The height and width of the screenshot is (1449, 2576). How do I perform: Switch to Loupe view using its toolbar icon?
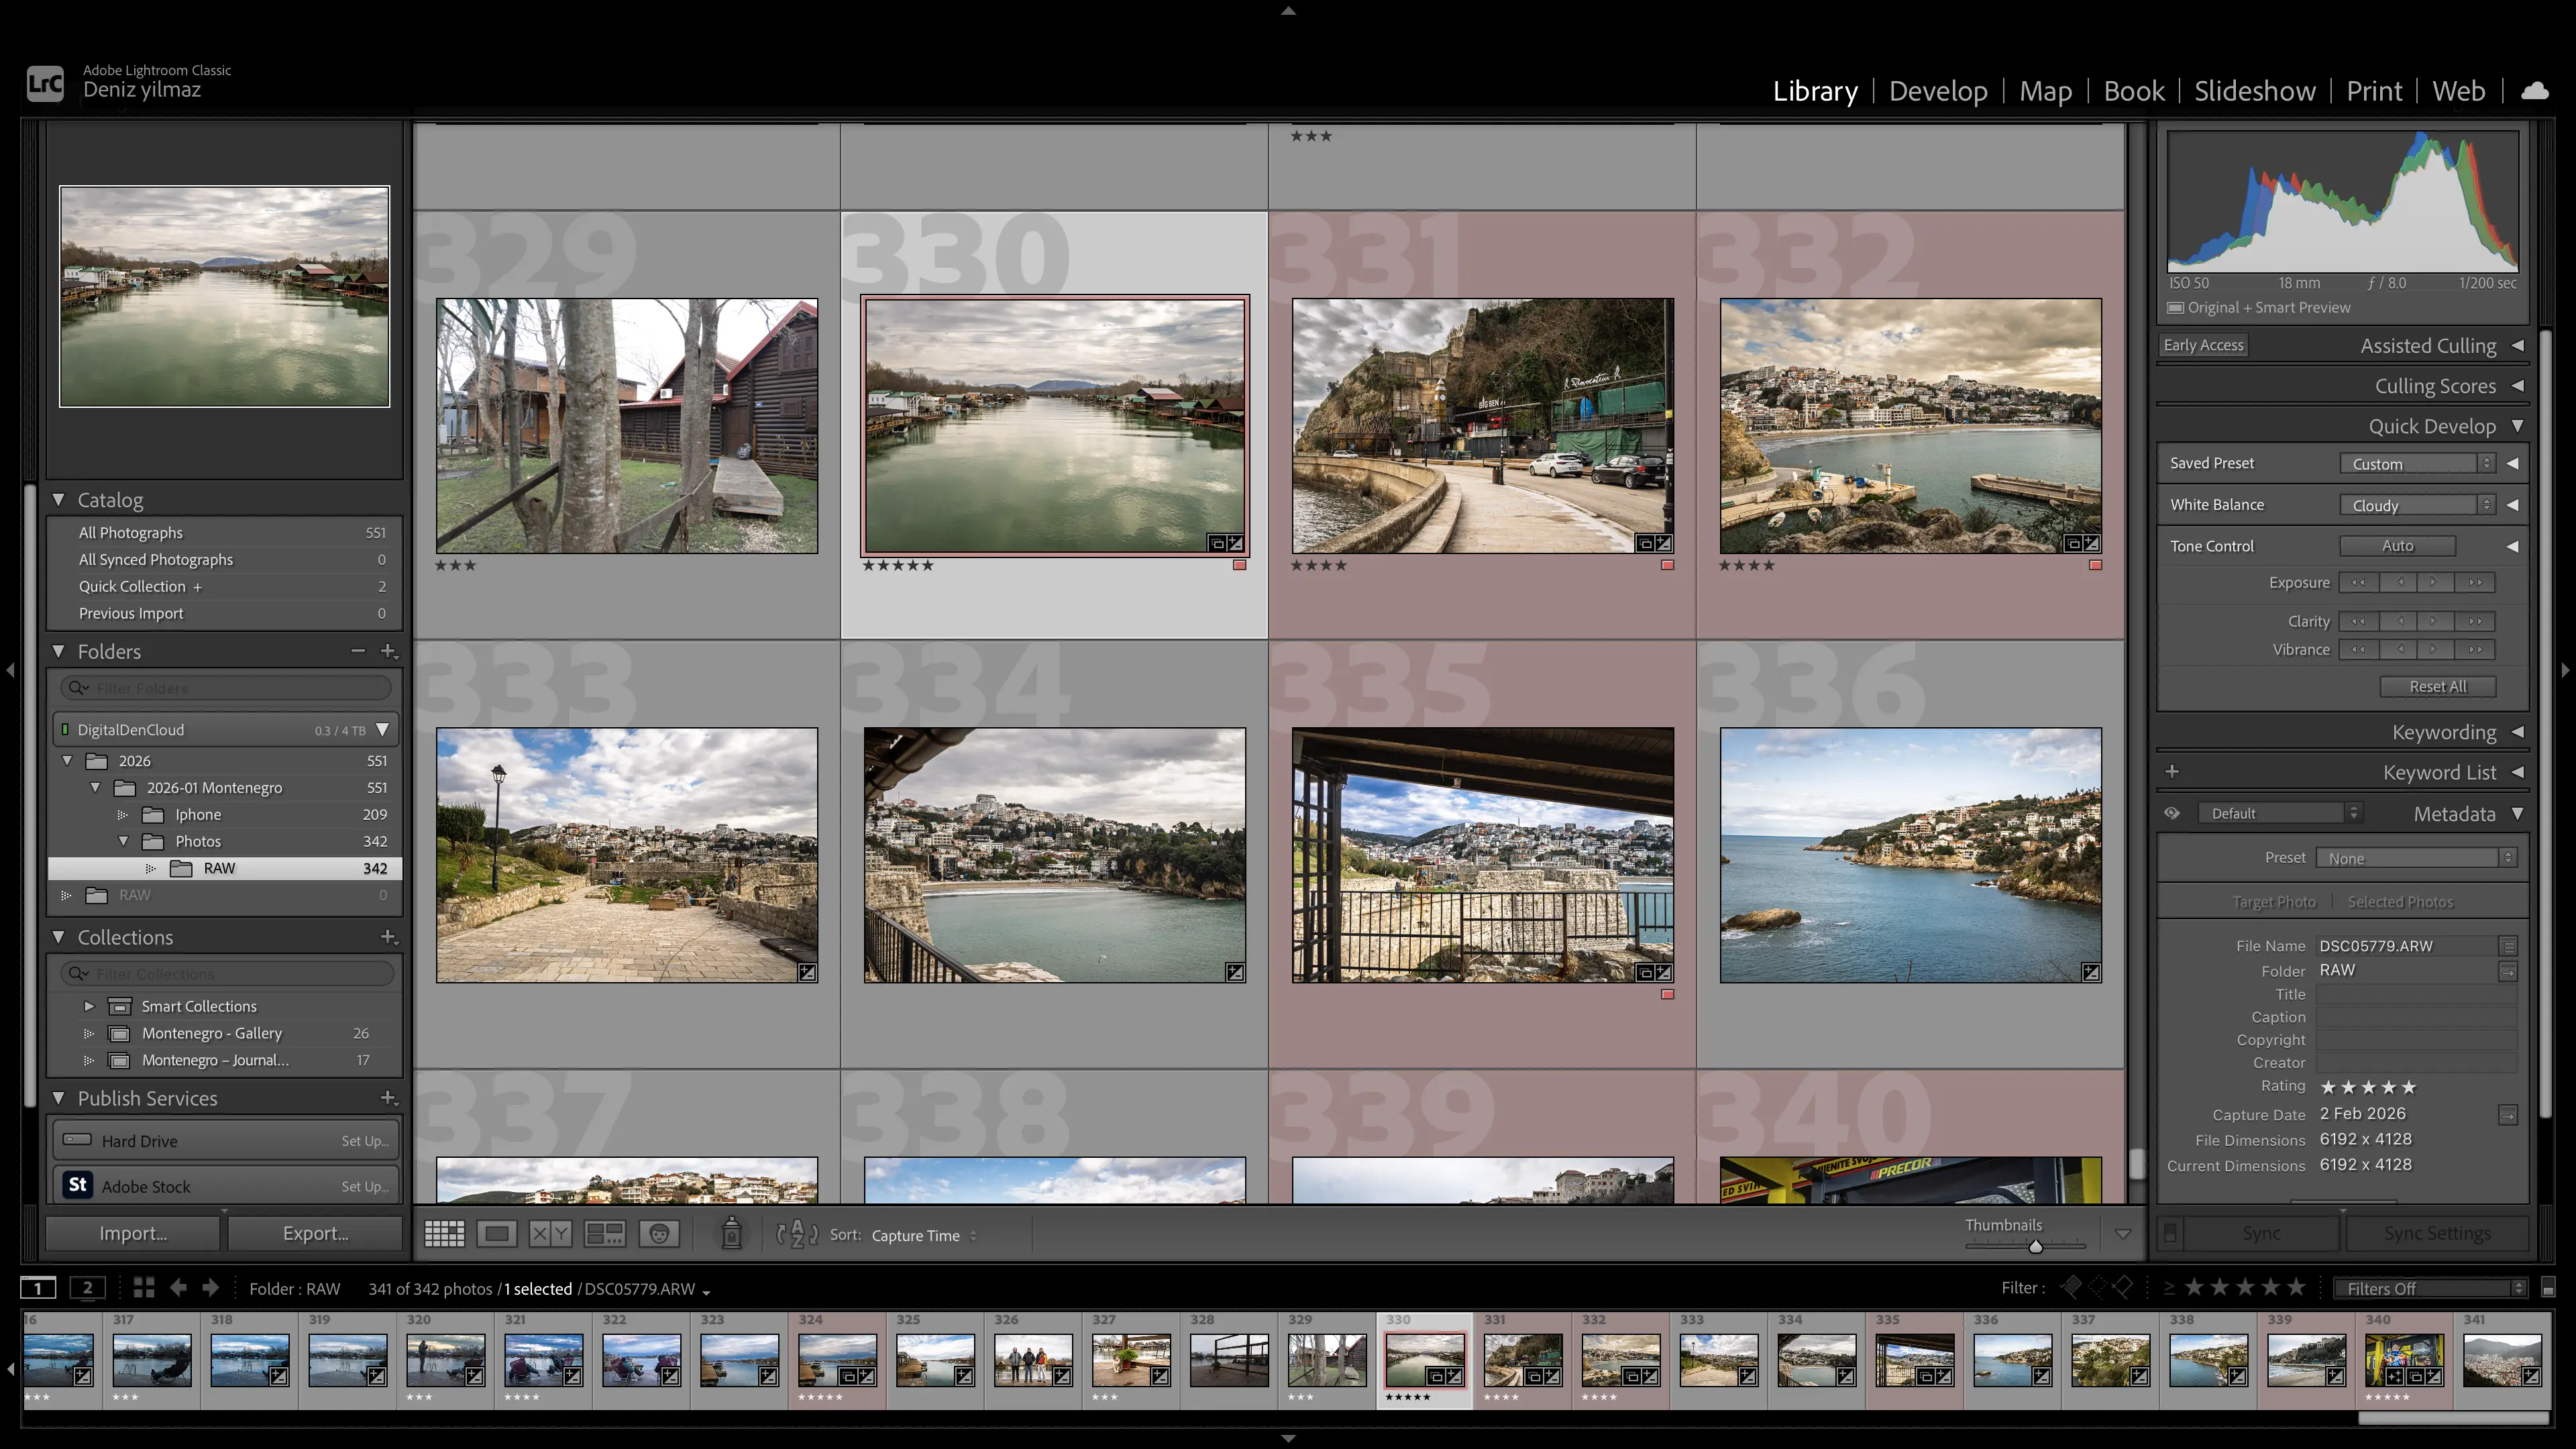496,1233
